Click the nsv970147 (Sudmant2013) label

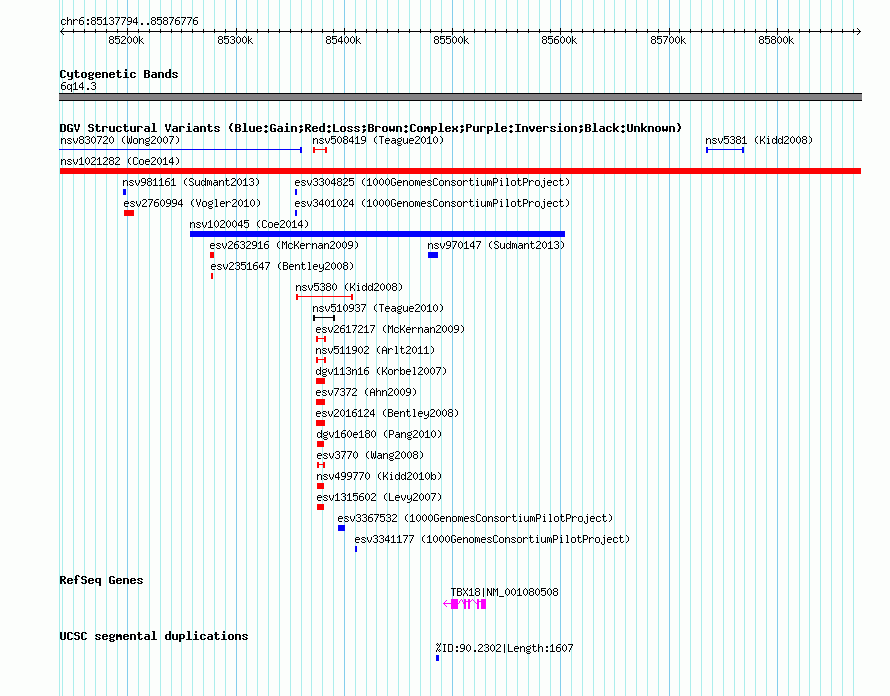pyautogui.click(x=496, y=245)
